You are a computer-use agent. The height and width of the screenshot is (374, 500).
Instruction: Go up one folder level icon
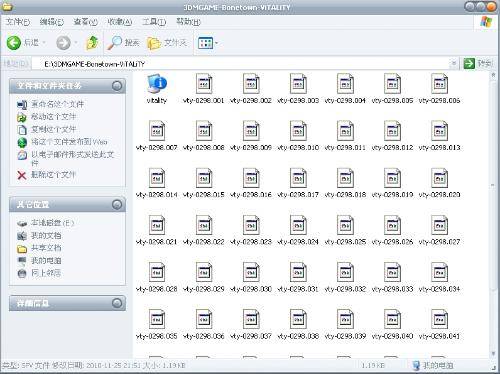pyautogui.click(x=92, y=43)
